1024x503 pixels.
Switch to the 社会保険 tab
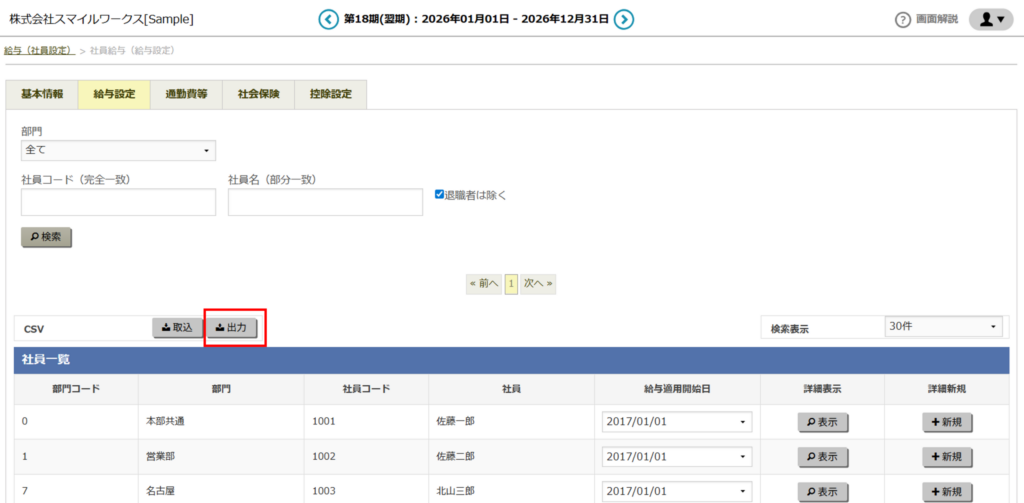click(258, 94)
